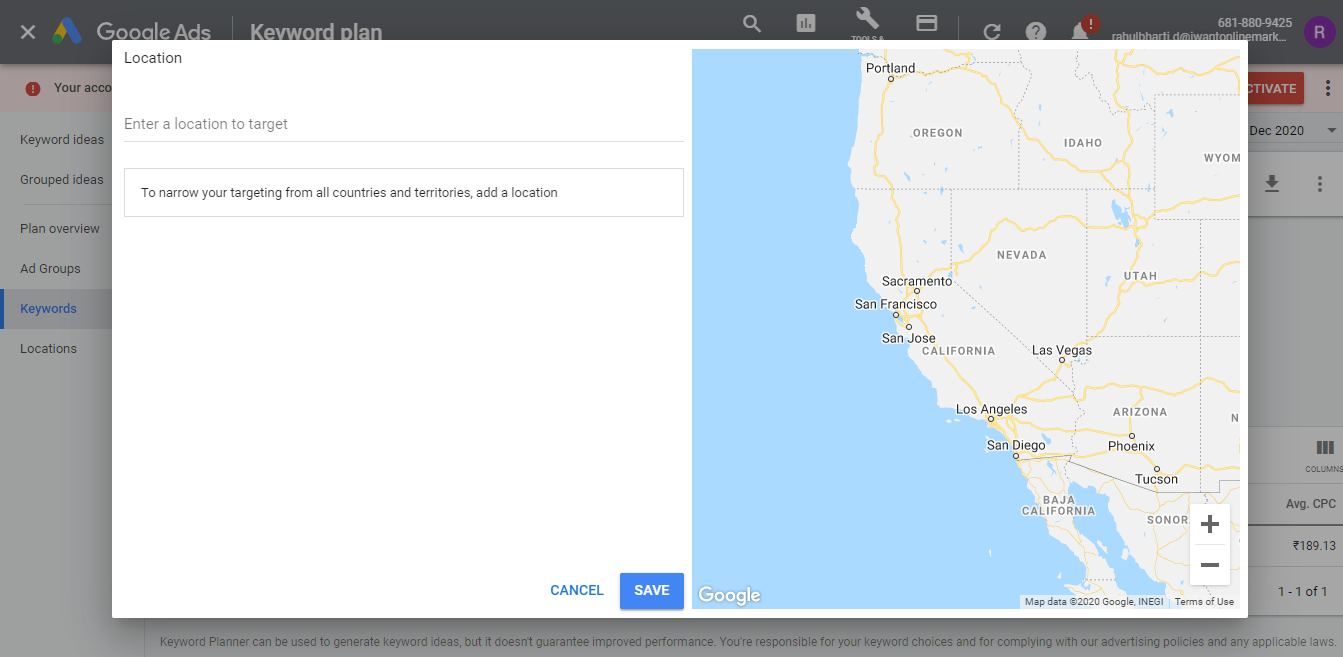Open the notifications bell icon
This screenshot has height=657, width=1343.
(1081, 31)
